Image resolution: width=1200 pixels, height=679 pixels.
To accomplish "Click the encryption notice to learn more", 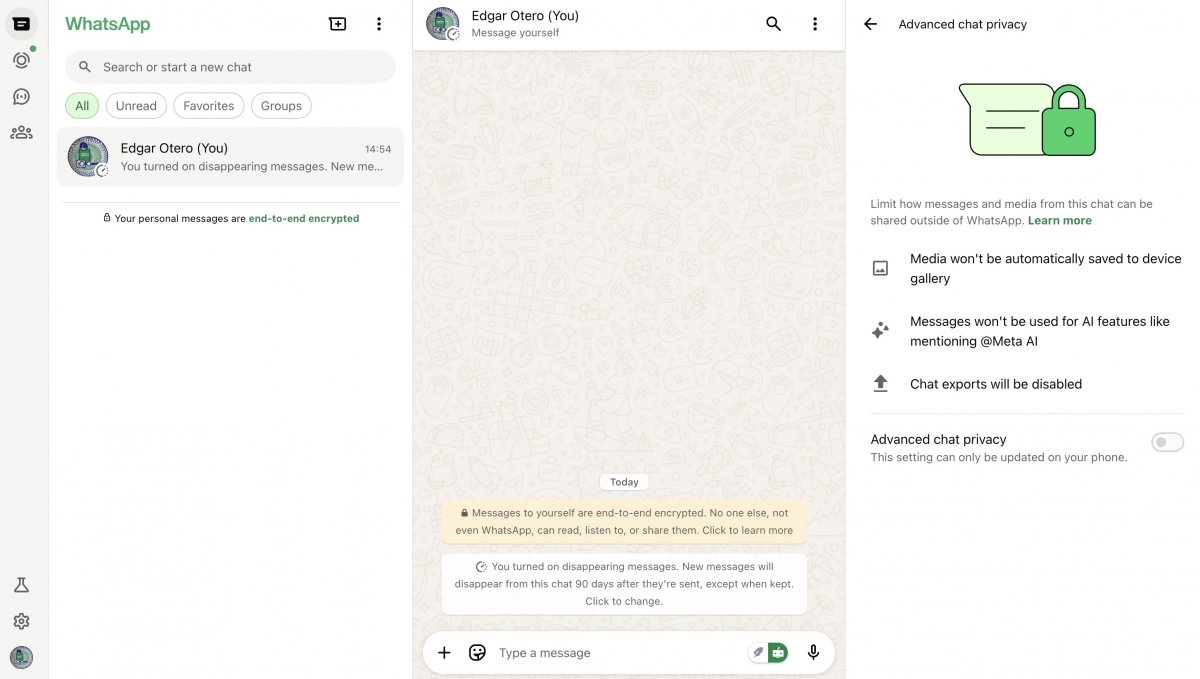I will tap(624, 522).
